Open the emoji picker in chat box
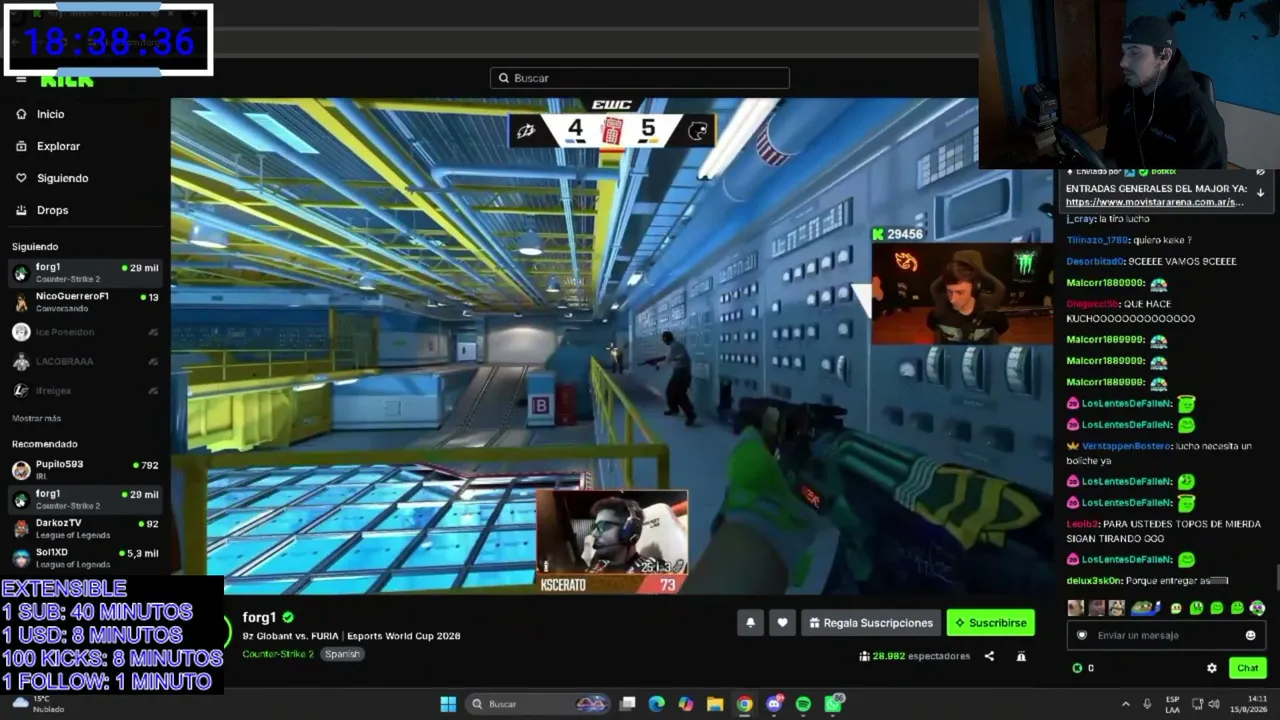Screen dimensions: 1280x720 pos(1250,635)
